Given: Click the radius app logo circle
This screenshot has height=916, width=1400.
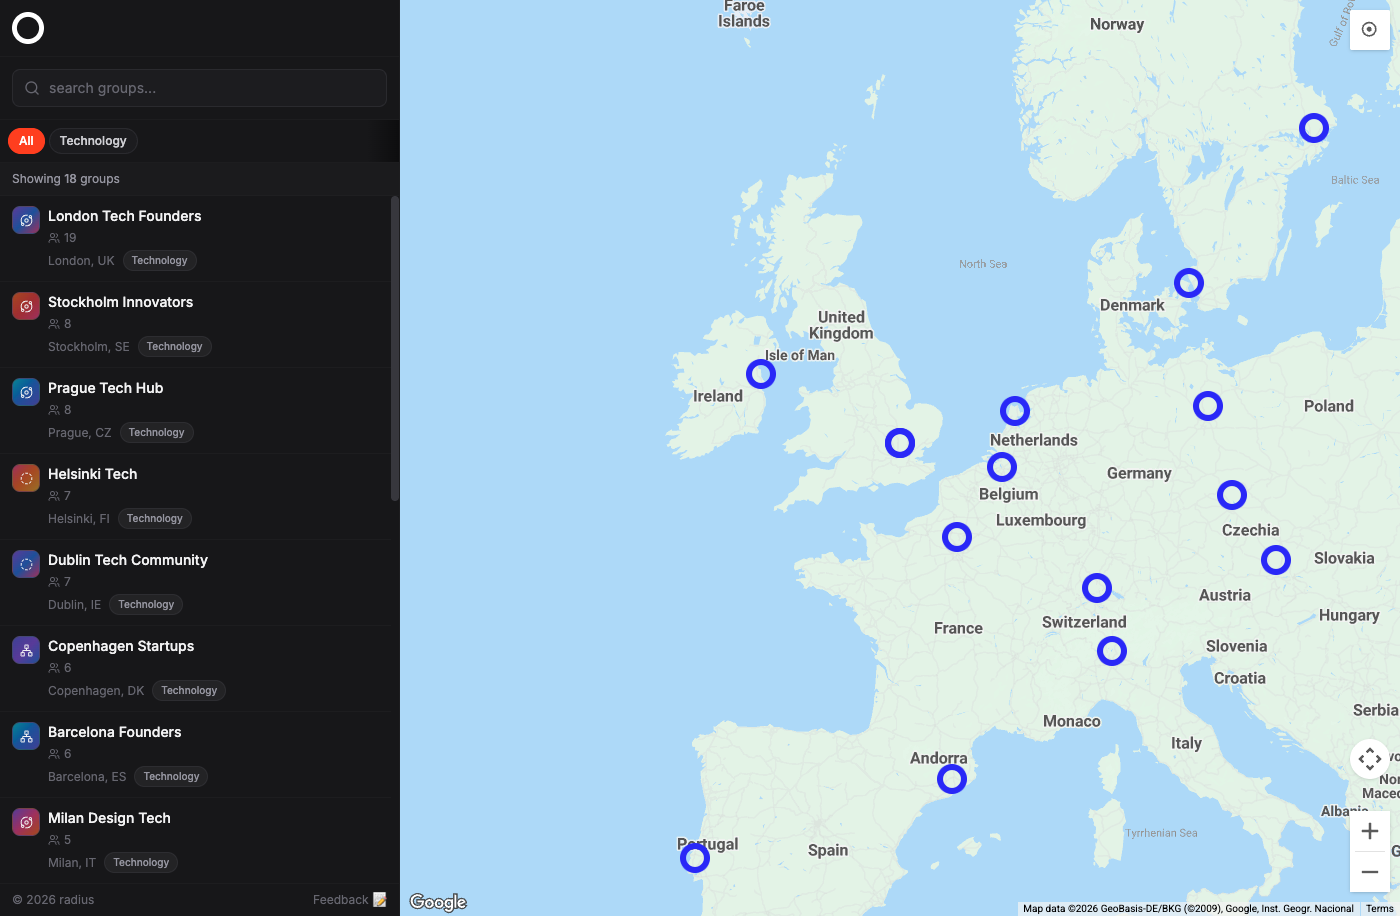Looking at the screenshot, I should (x=27, y=28).
